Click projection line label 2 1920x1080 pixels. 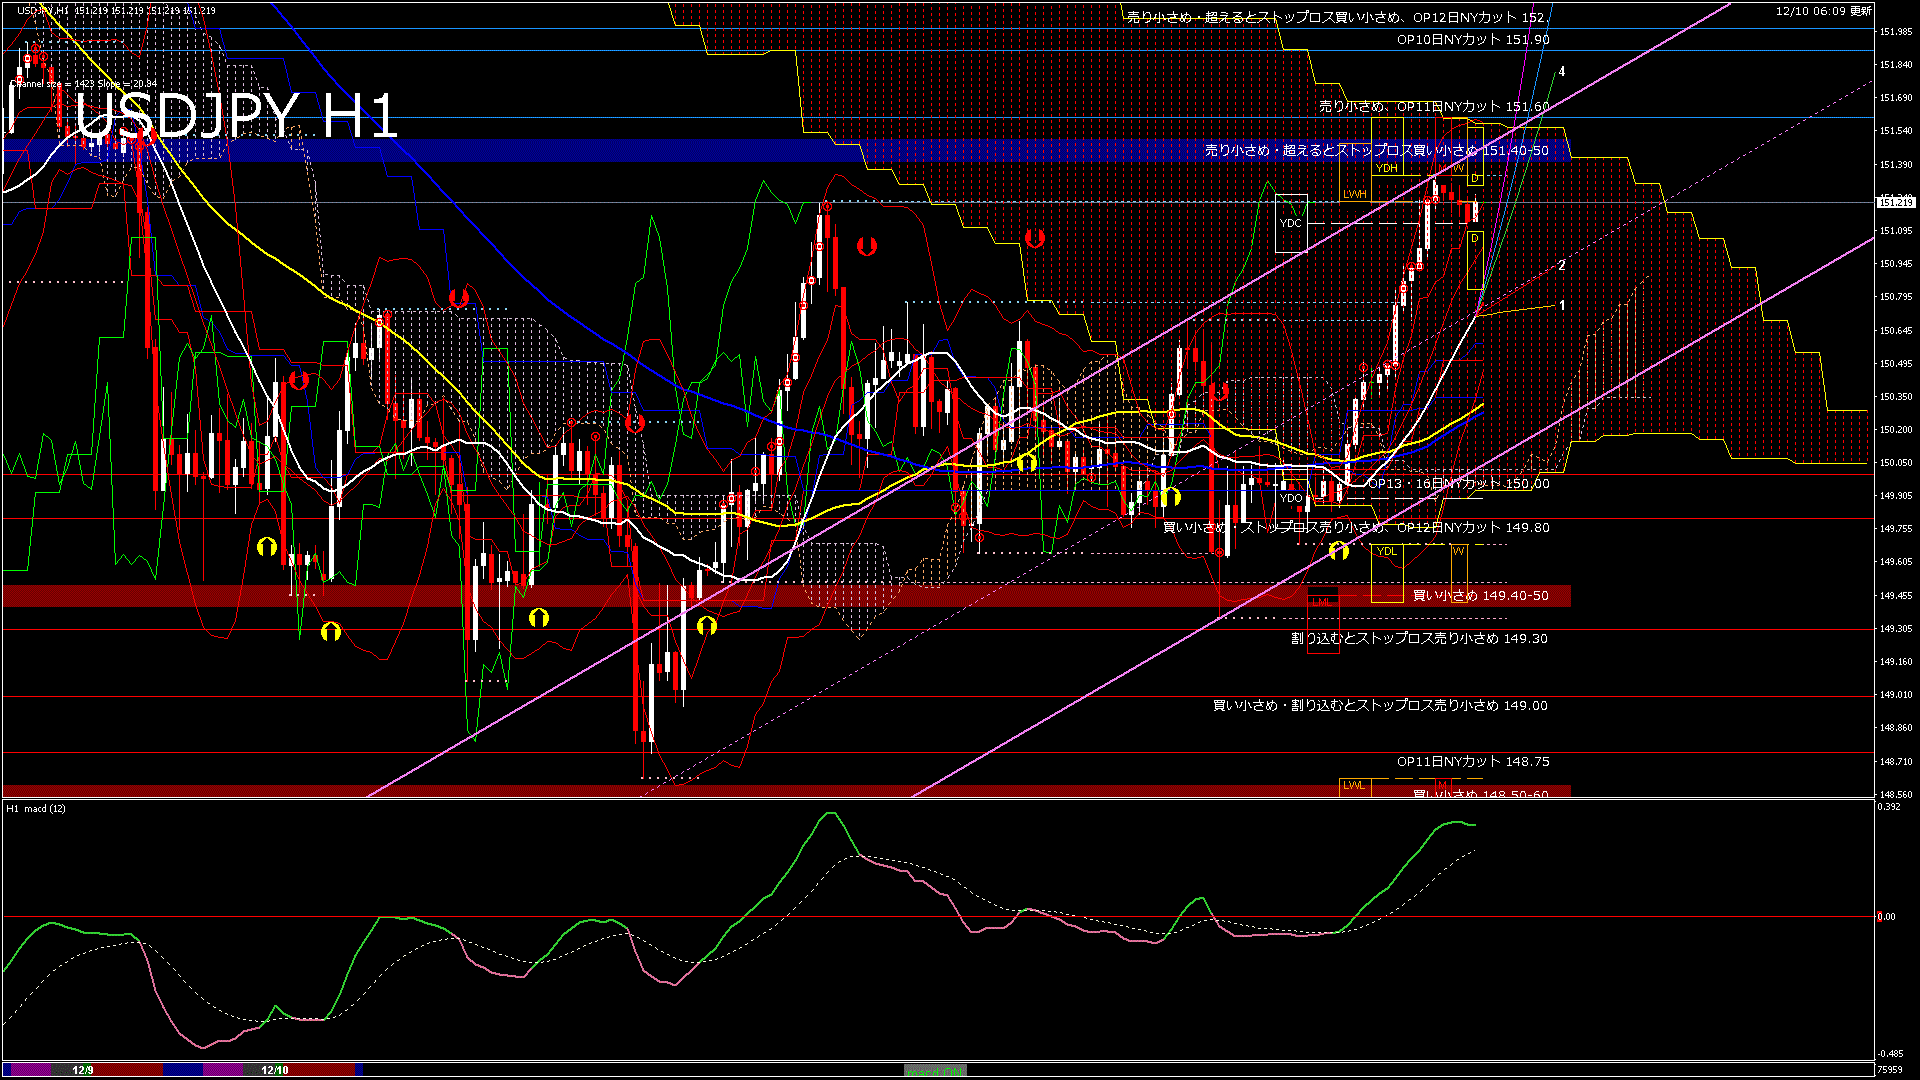tap(1562, 266)
